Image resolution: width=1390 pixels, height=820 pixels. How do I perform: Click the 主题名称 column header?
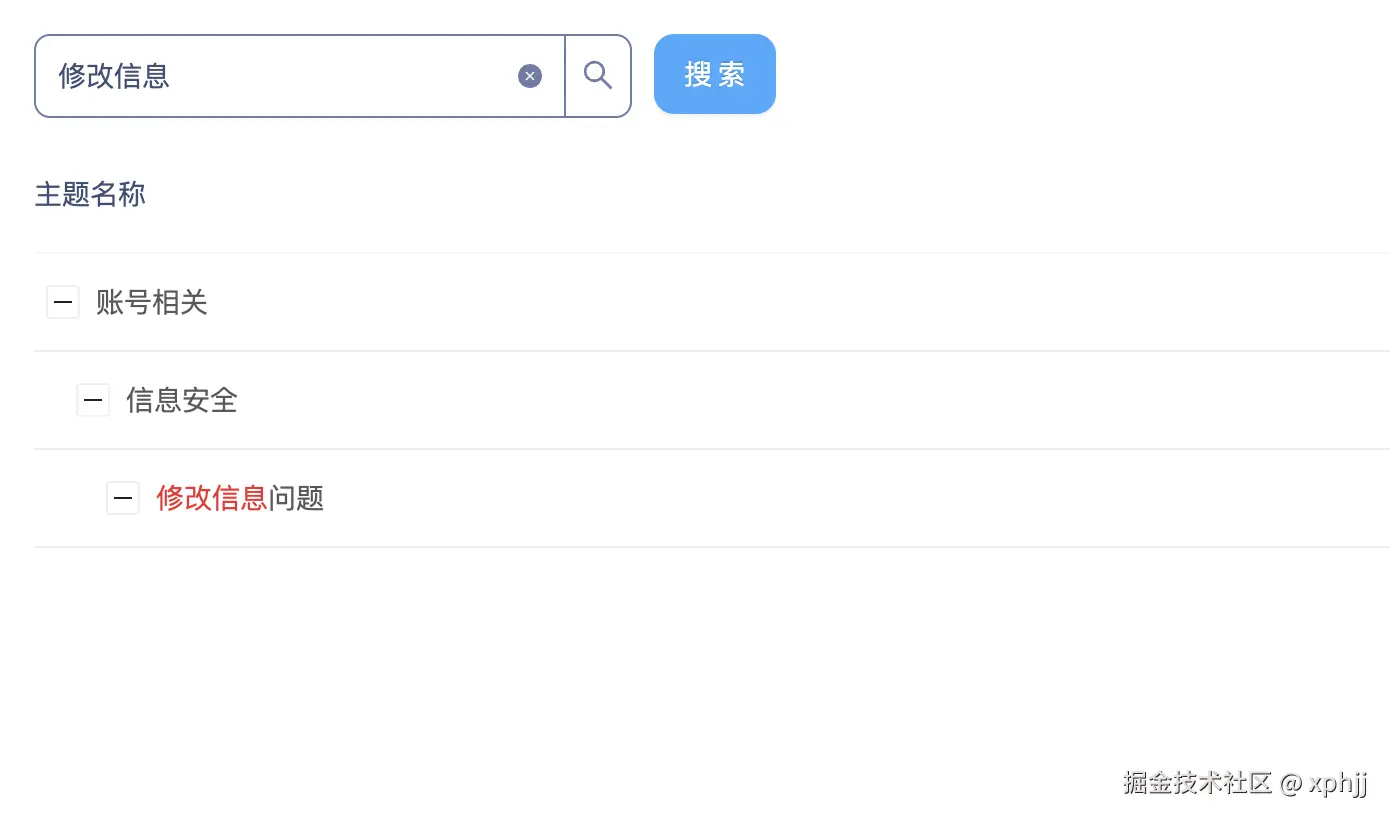pyautogui.click(x=90, y=194)
